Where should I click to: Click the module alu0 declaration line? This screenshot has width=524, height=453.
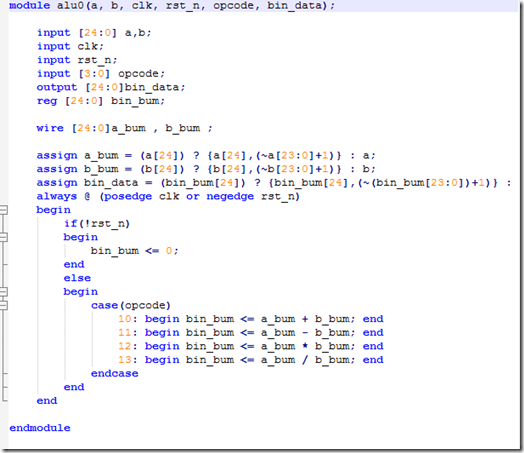point(171,6)
